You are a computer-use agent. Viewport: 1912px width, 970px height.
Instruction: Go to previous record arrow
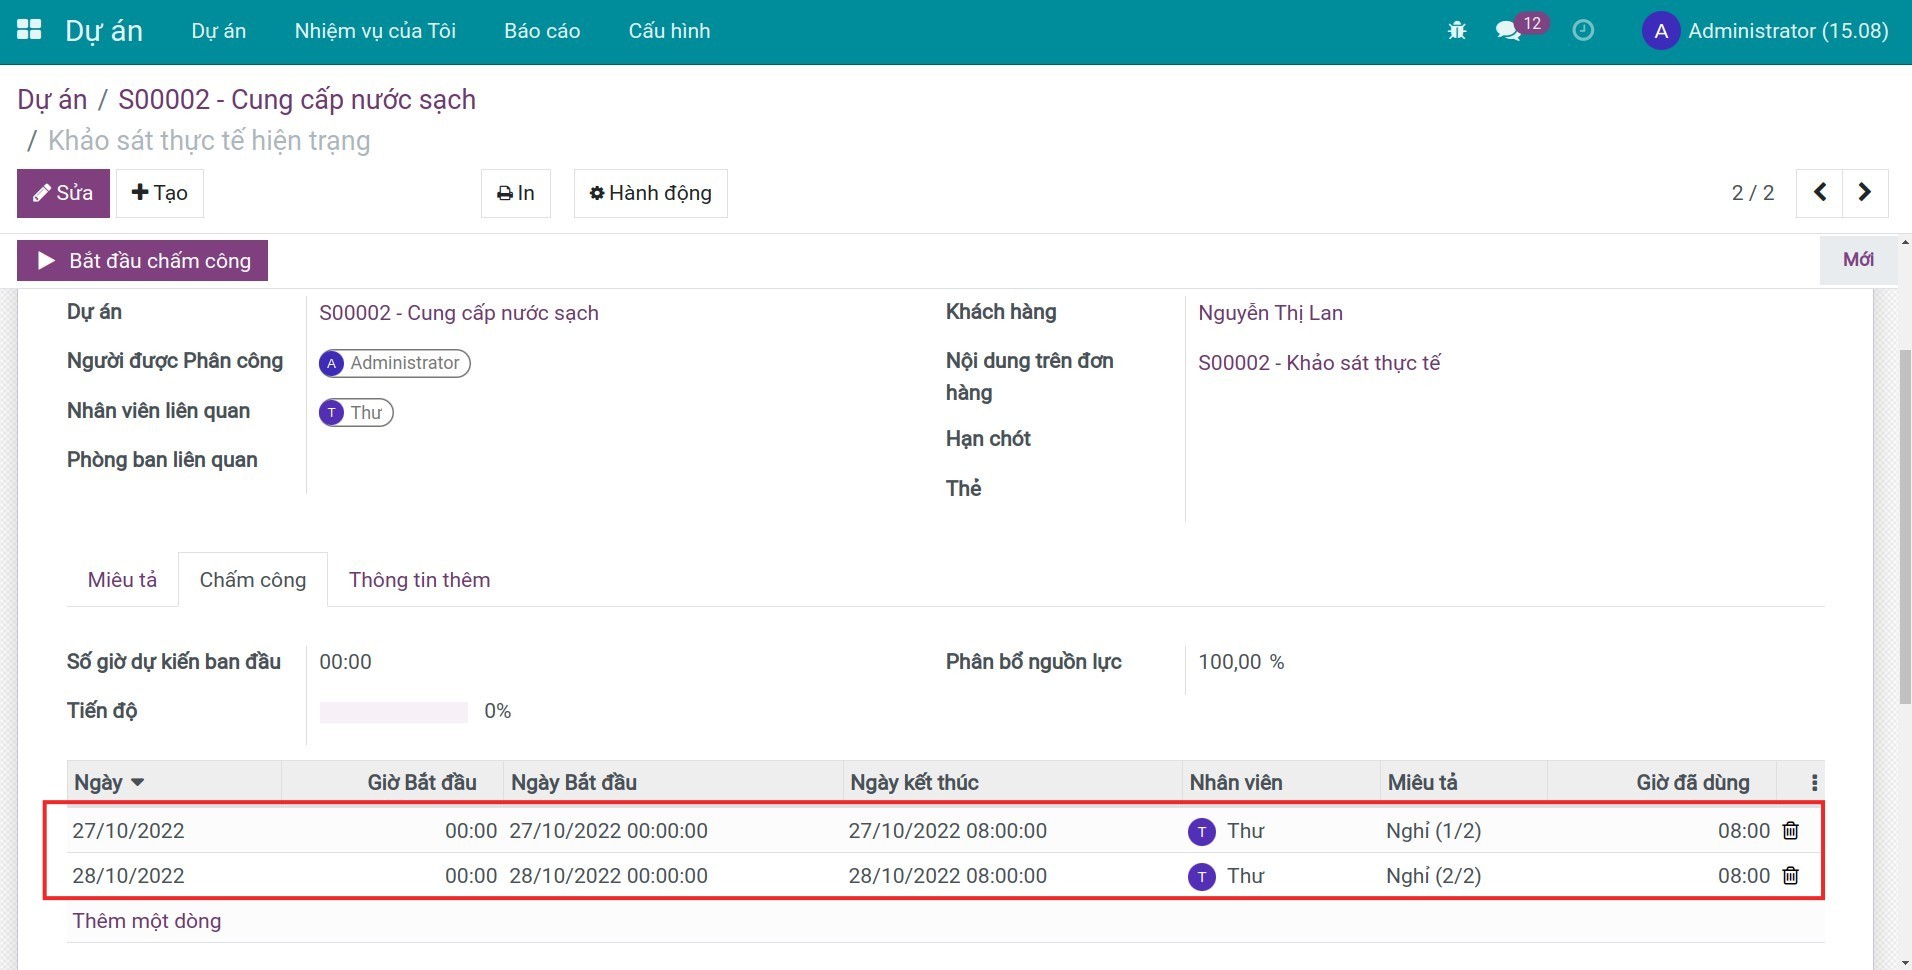[1820, 193]
